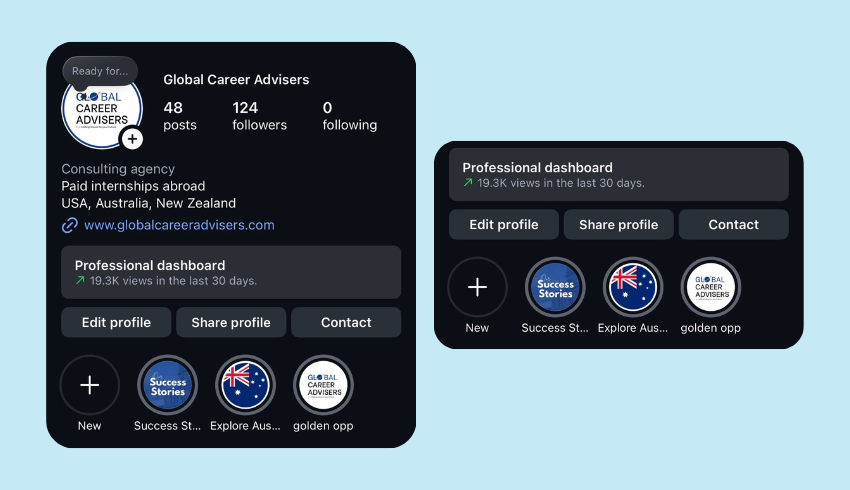Select Australian flag highlight in the smaller card
Screen dimensions: 850x490
point(633,288)
